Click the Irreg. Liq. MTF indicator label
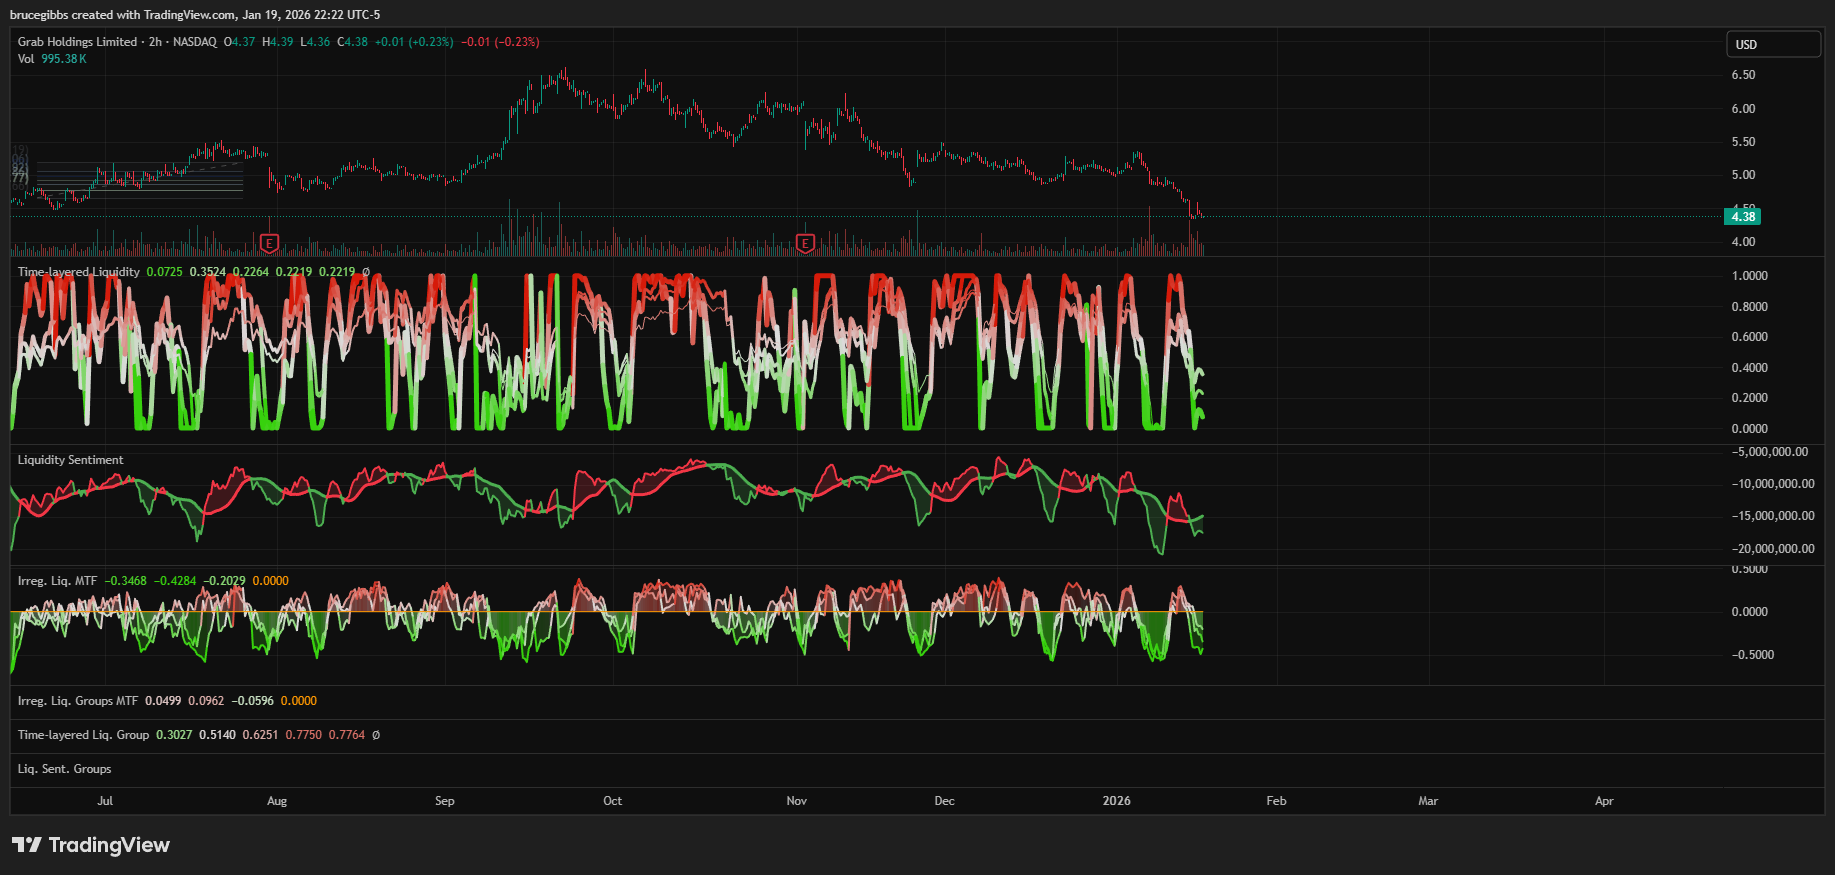The image size is (1835, 875). (57, 581)
